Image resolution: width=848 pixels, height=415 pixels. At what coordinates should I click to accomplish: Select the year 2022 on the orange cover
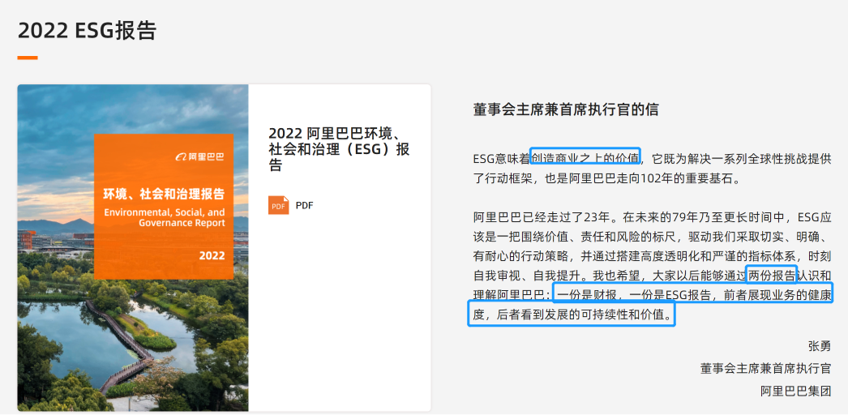pos(212,255)
